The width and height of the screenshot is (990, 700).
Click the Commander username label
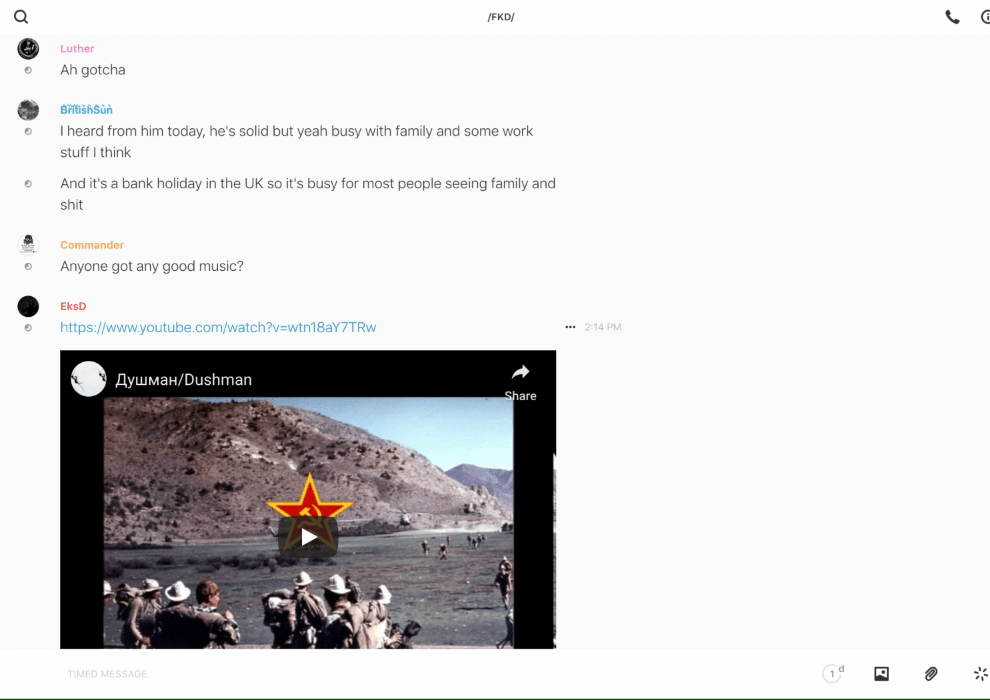click(92, 245)
